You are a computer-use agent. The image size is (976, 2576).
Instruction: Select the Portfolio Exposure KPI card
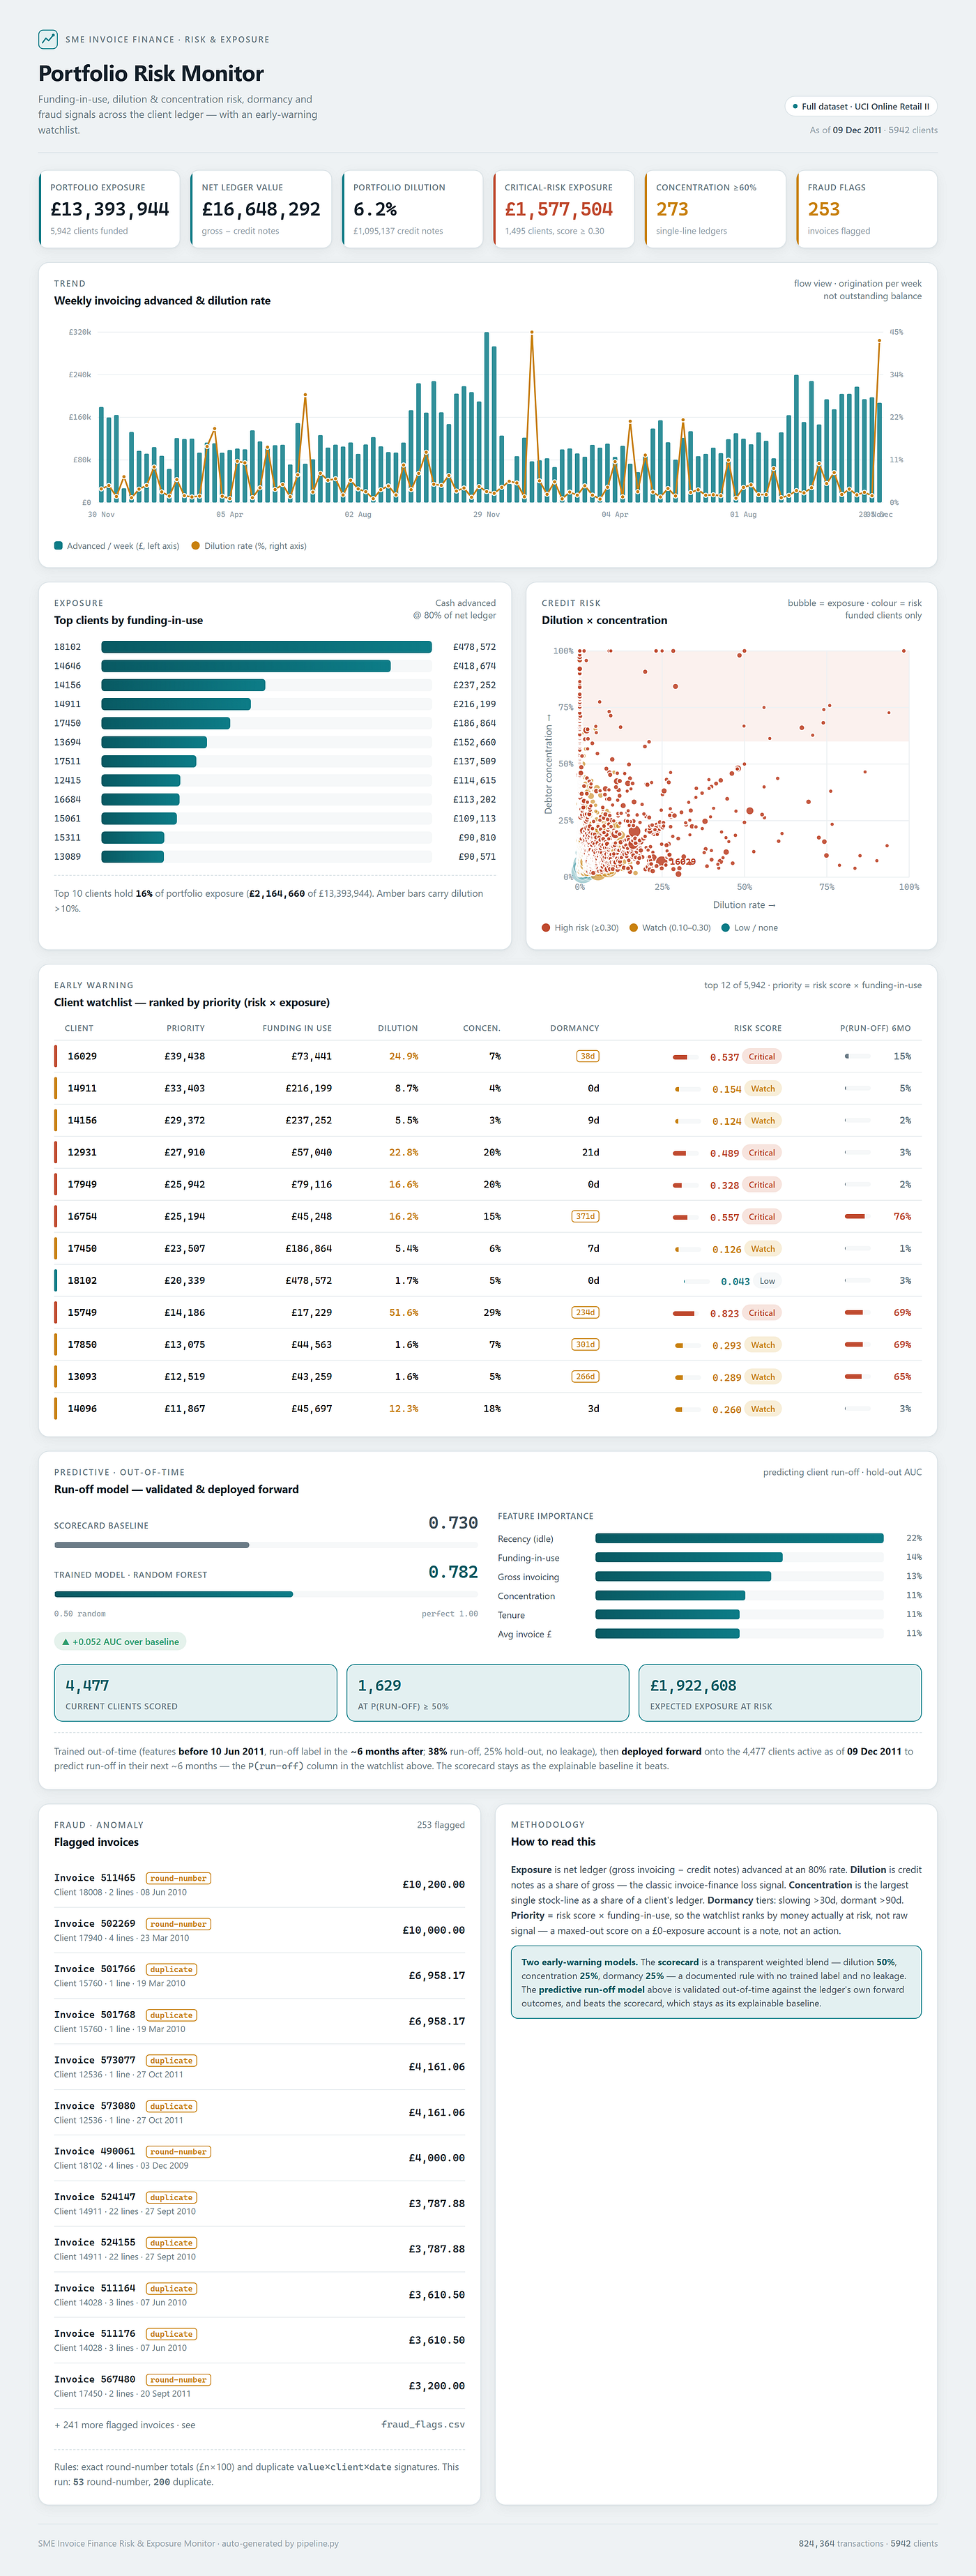tap(109, 209)
